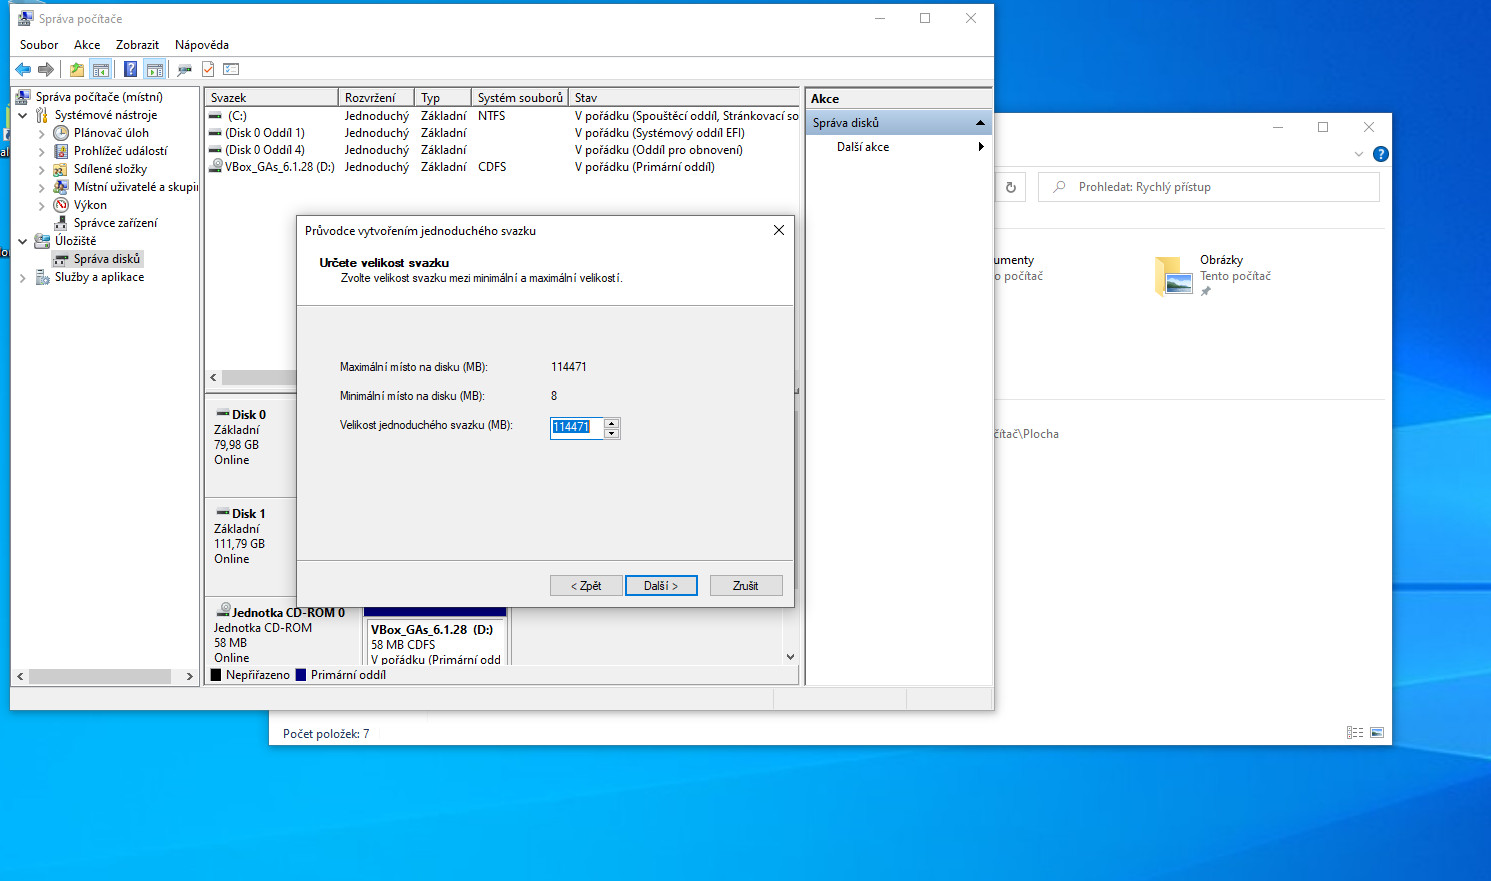Close the wizard with the X button
Viewport: 1491px width, 881px height.
click(779, 230)
